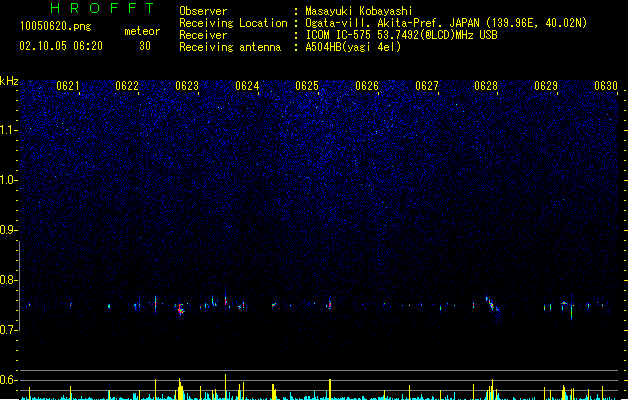Click the 1.1 kHz axis label

tap(9, 130)
